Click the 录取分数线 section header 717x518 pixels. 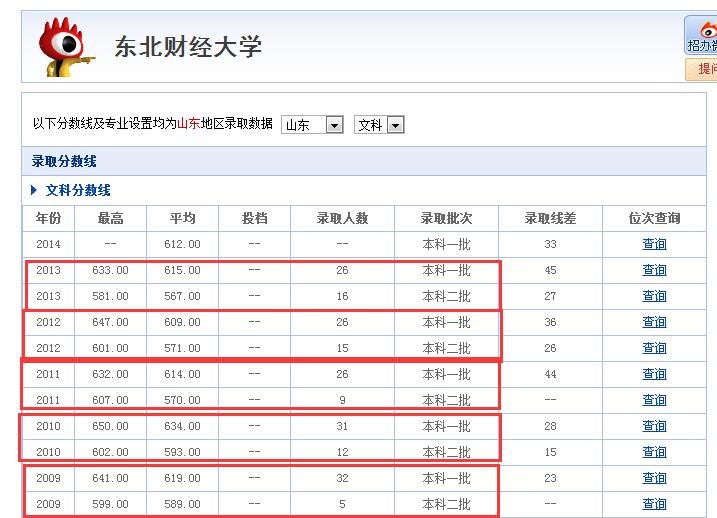pyautogui.click(x=64, y=161)
